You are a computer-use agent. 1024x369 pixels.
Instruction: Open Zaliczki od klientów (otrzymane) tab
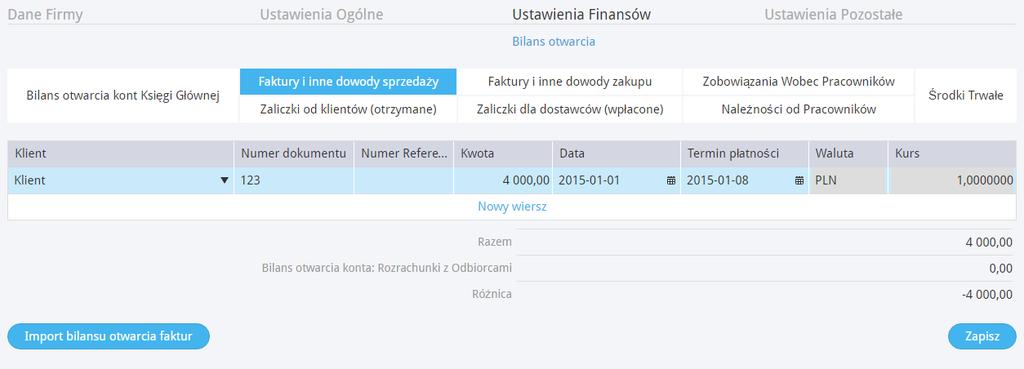pyautogui.click(x=348, y=109)
